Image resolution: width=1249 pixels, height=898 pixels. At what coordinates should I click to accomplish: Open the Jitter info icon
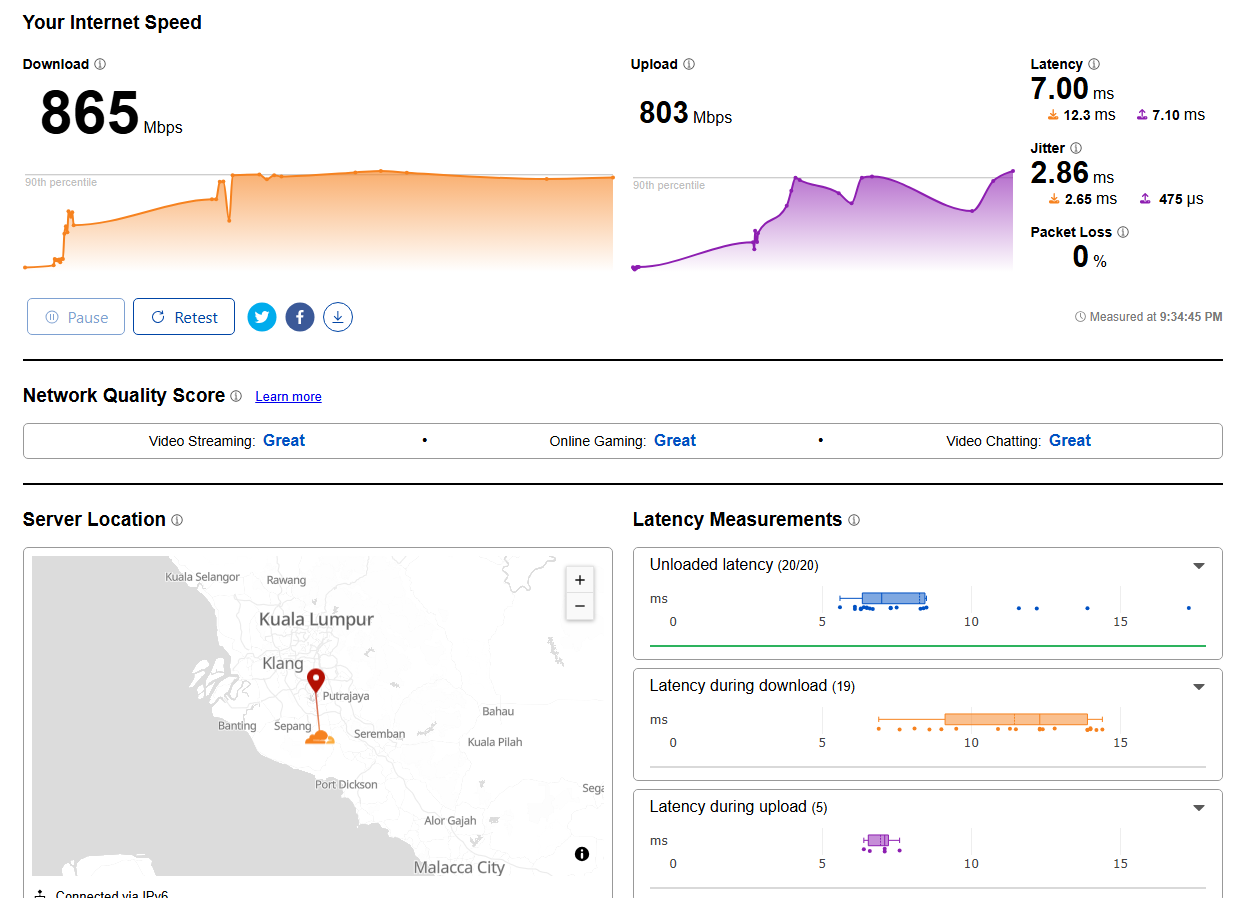pos(1076,148)
